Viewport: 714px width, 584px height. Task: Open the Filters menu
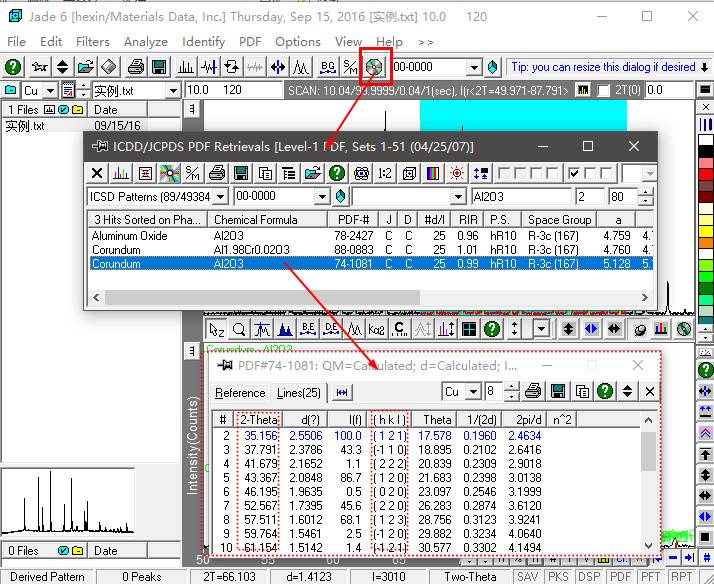click(x=92, y=41)
